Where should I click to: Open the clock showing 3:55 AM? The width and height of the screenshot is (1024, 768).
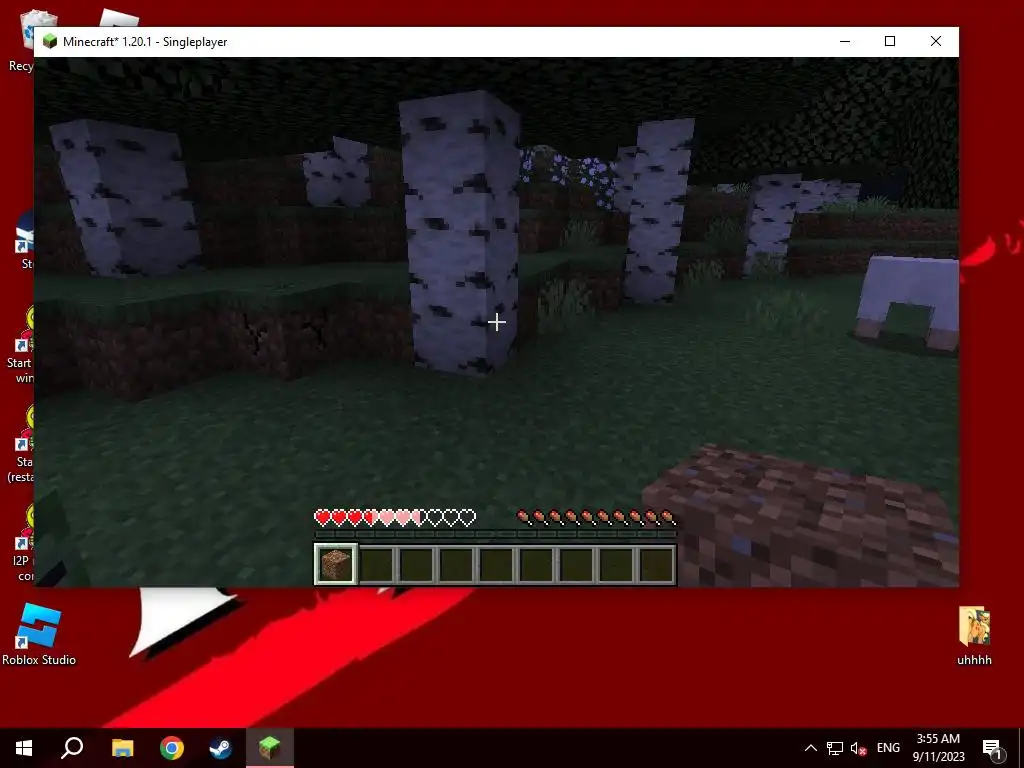click(938, 748)
